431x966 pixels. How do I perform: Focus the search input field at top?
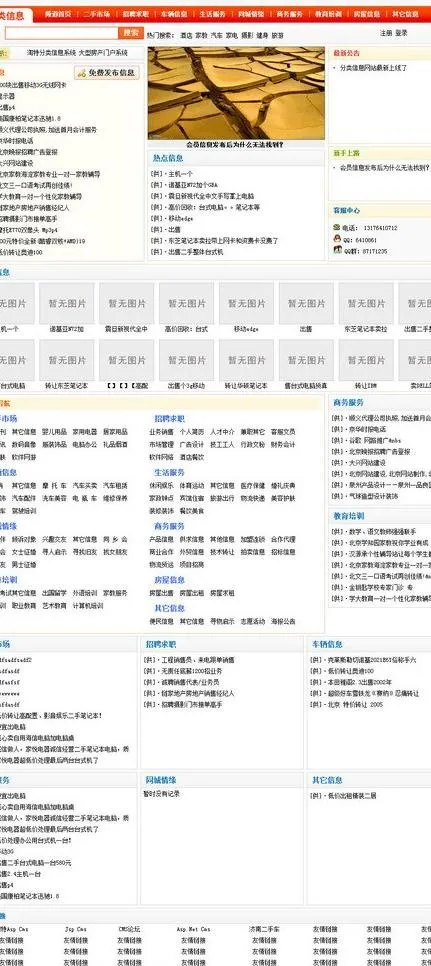tap(62, 33)
